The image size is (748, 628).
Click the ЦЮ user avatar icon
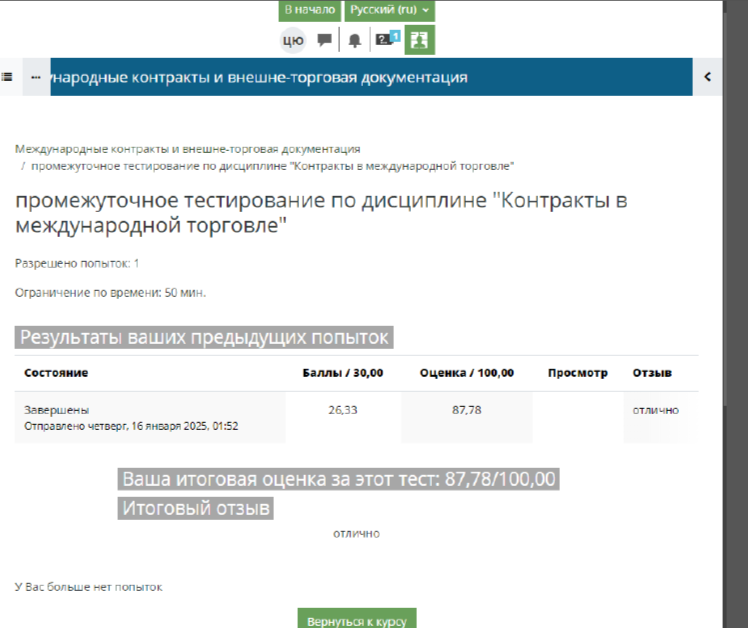[x=293, y=40]
